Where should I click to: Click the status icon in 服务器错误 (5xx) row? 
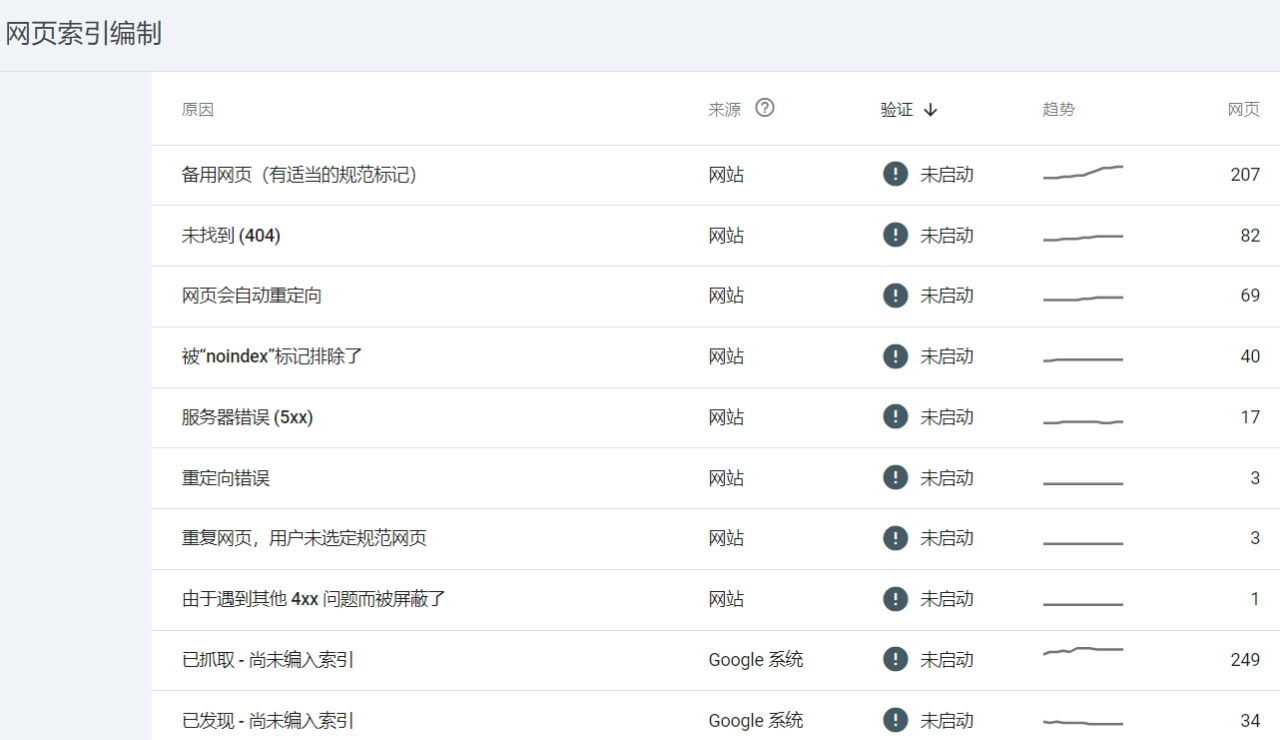[895, 417]
